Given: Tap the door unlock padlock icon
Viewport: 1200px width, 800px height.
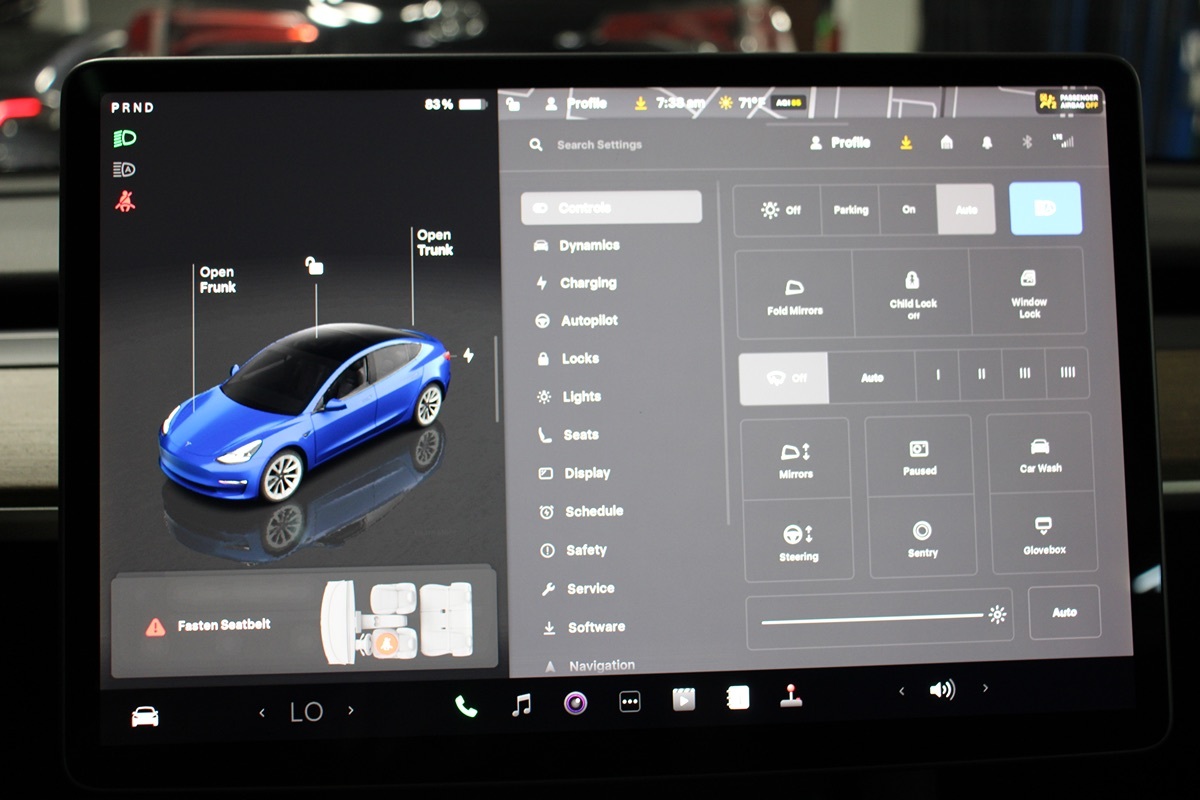Looking at the screenshot, I should 314,265.
